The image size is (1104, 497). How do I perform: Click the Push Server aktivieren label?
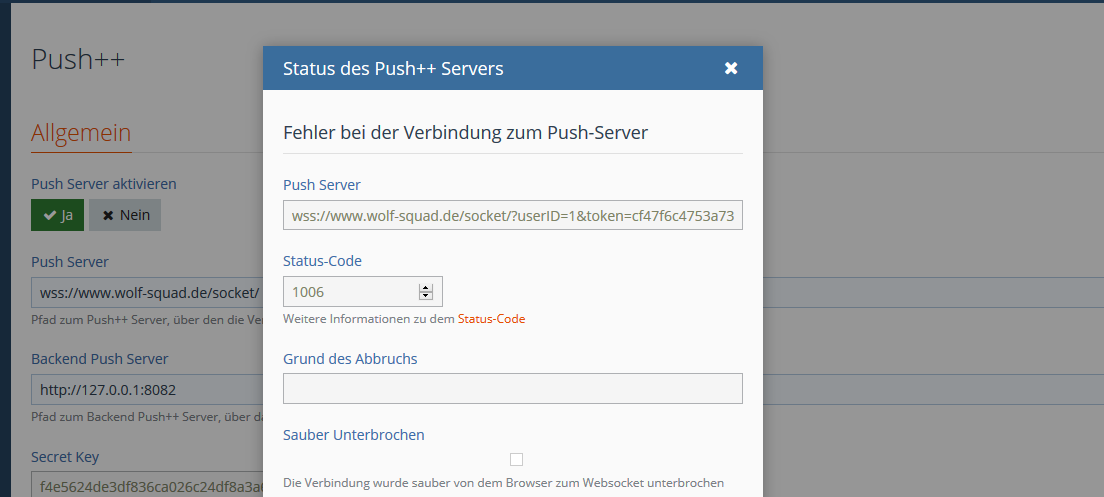[104, 184]
